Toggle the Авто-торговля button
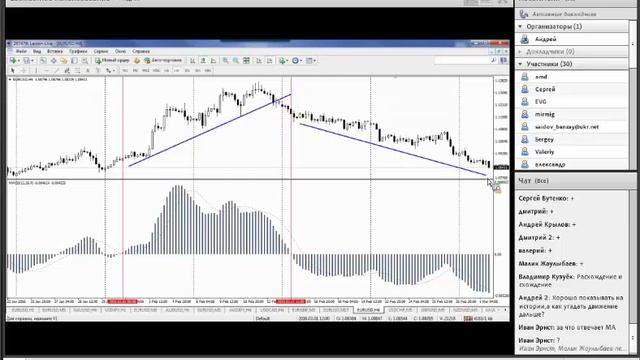This screenshot has width=640, height=360. [x=163, y=60]
